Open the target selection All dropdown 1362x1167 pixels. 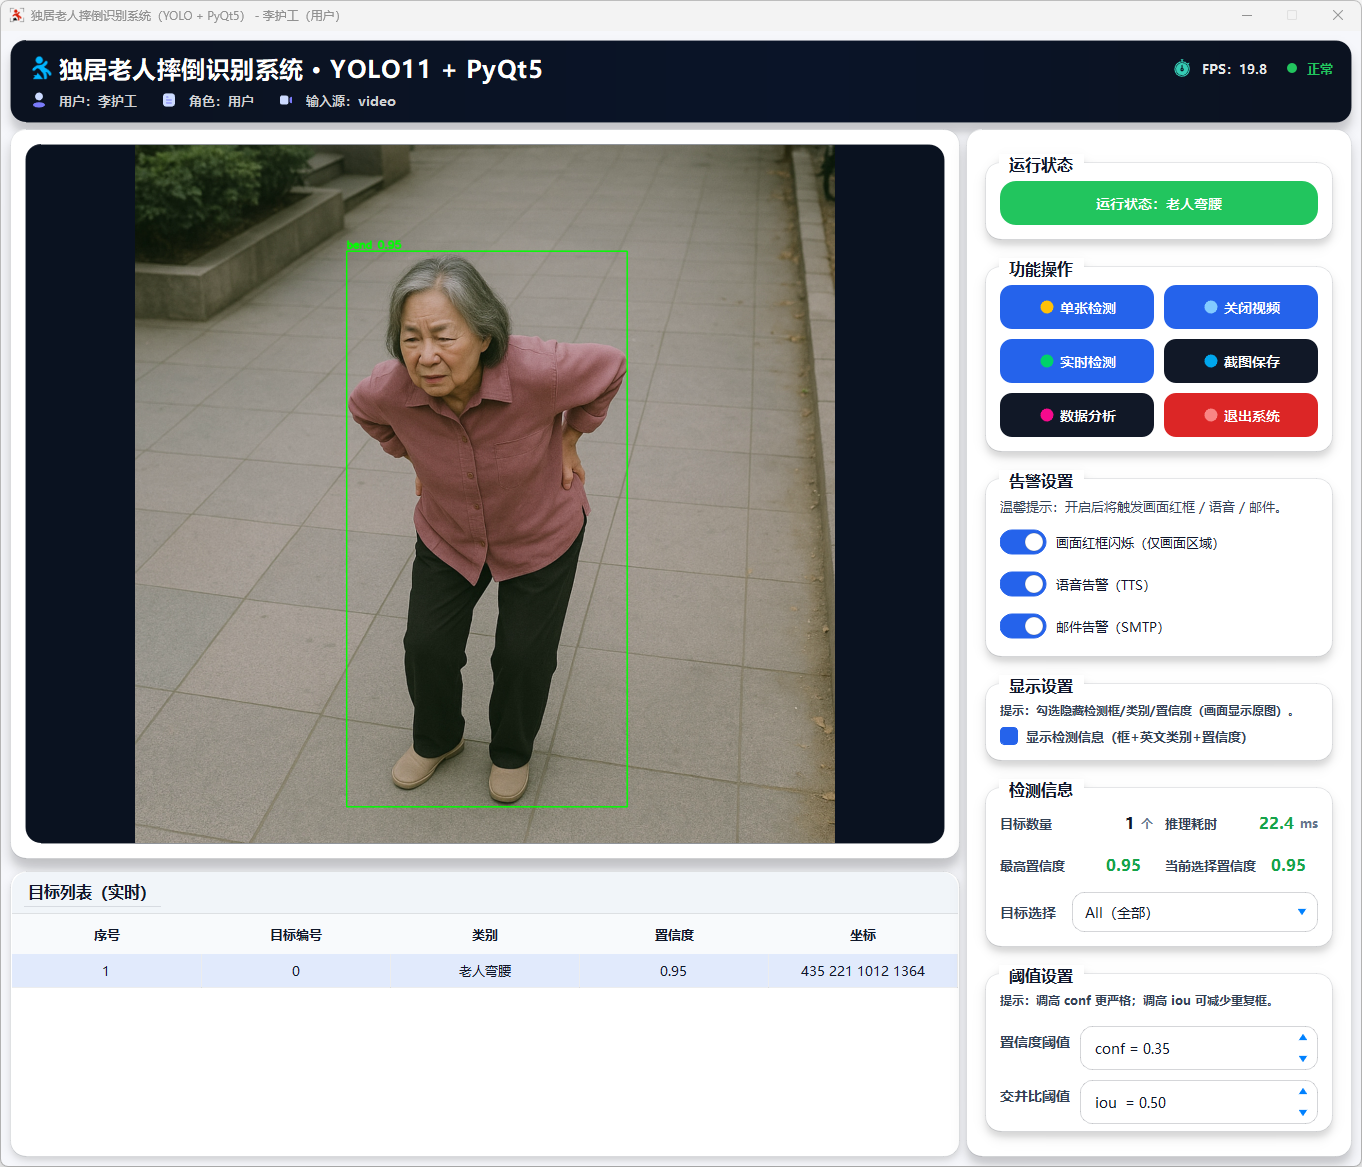(1194, 912)
